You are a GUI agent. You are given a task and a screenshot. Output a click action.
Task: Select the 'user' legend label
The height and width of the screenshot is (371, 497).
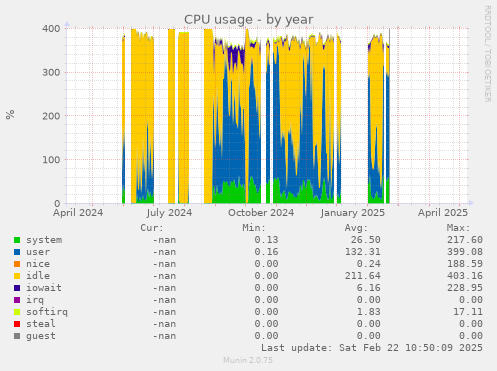point(38,252)
